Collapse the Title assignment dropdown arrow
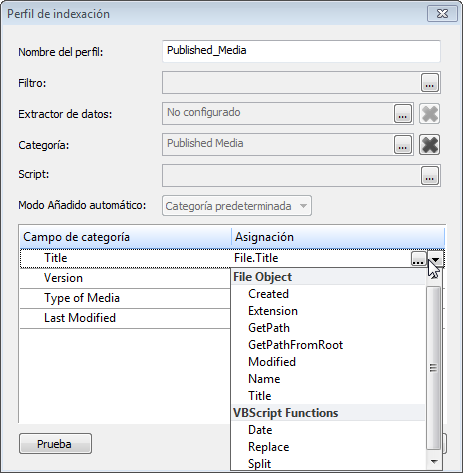The width and height of the screenshot is (463, 473). click(x=435, y=258)
